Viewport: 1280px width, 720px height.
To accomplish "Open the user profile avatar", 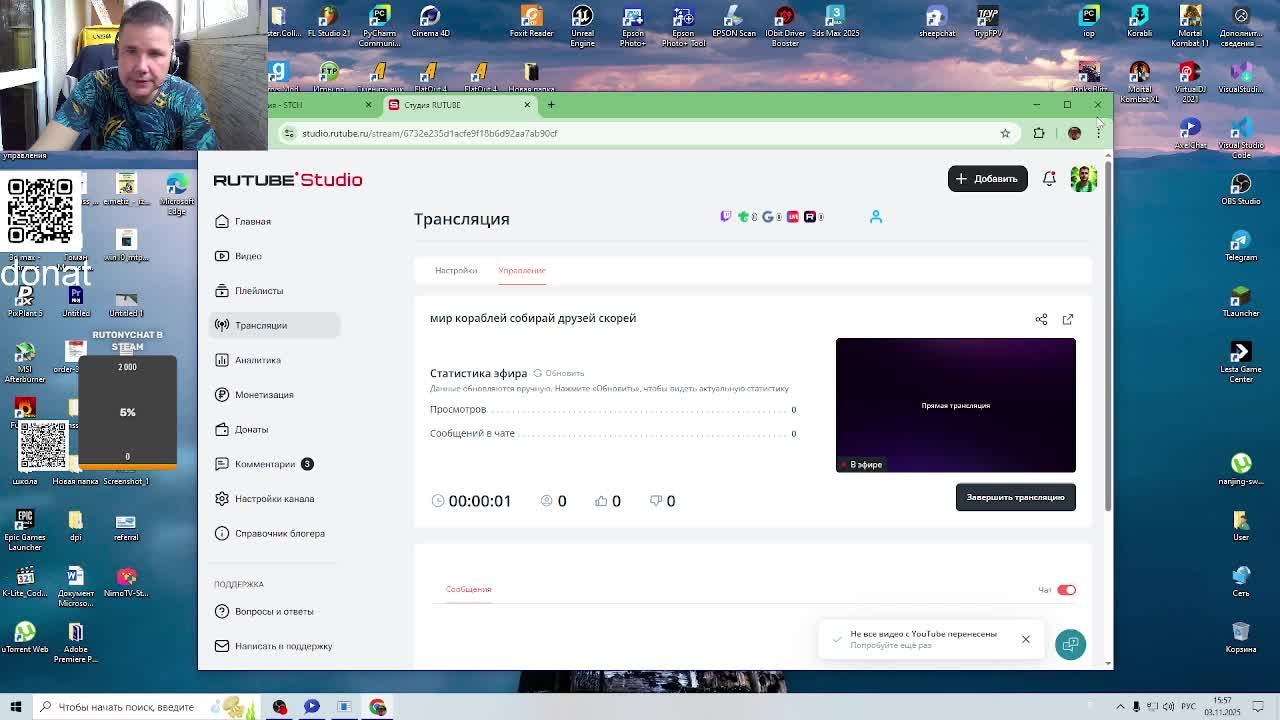I will coord(1083,179).
